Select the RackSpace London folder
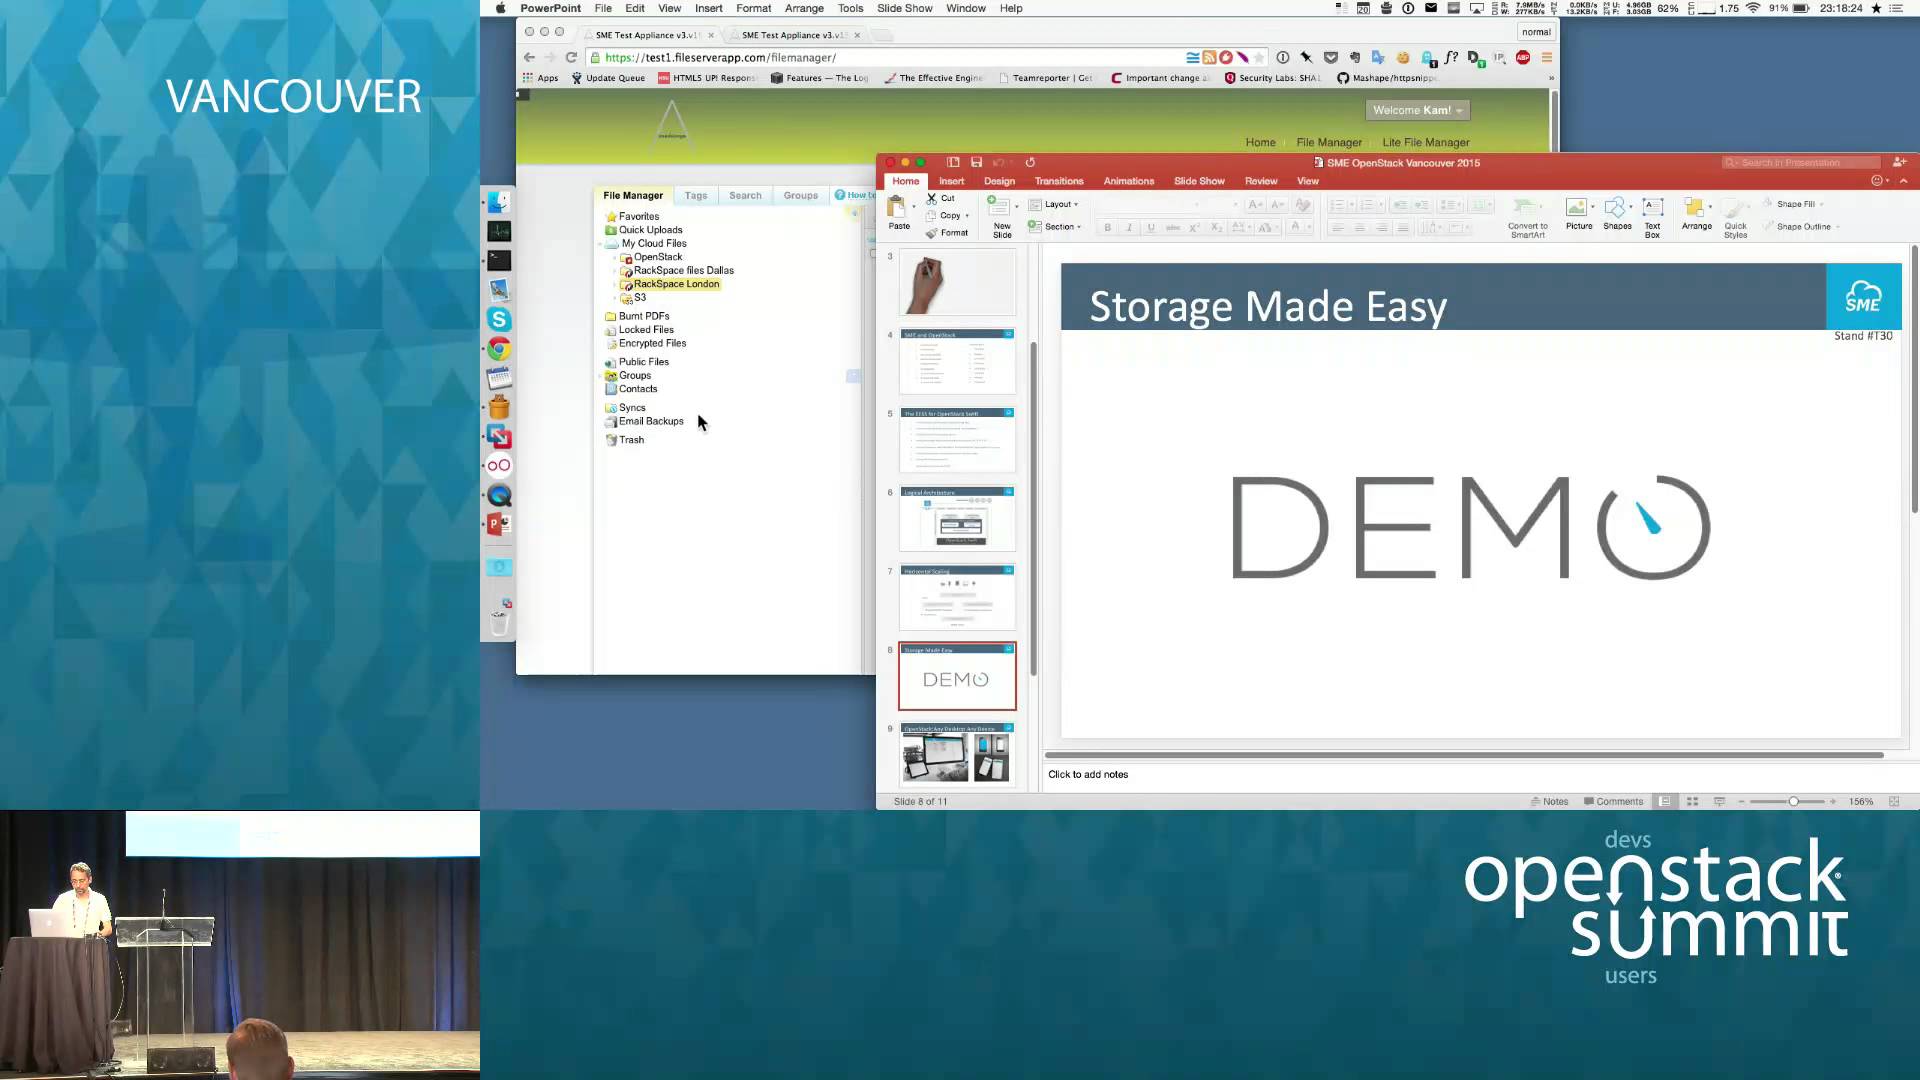Screen dimensions: 1920x1080 676,284
